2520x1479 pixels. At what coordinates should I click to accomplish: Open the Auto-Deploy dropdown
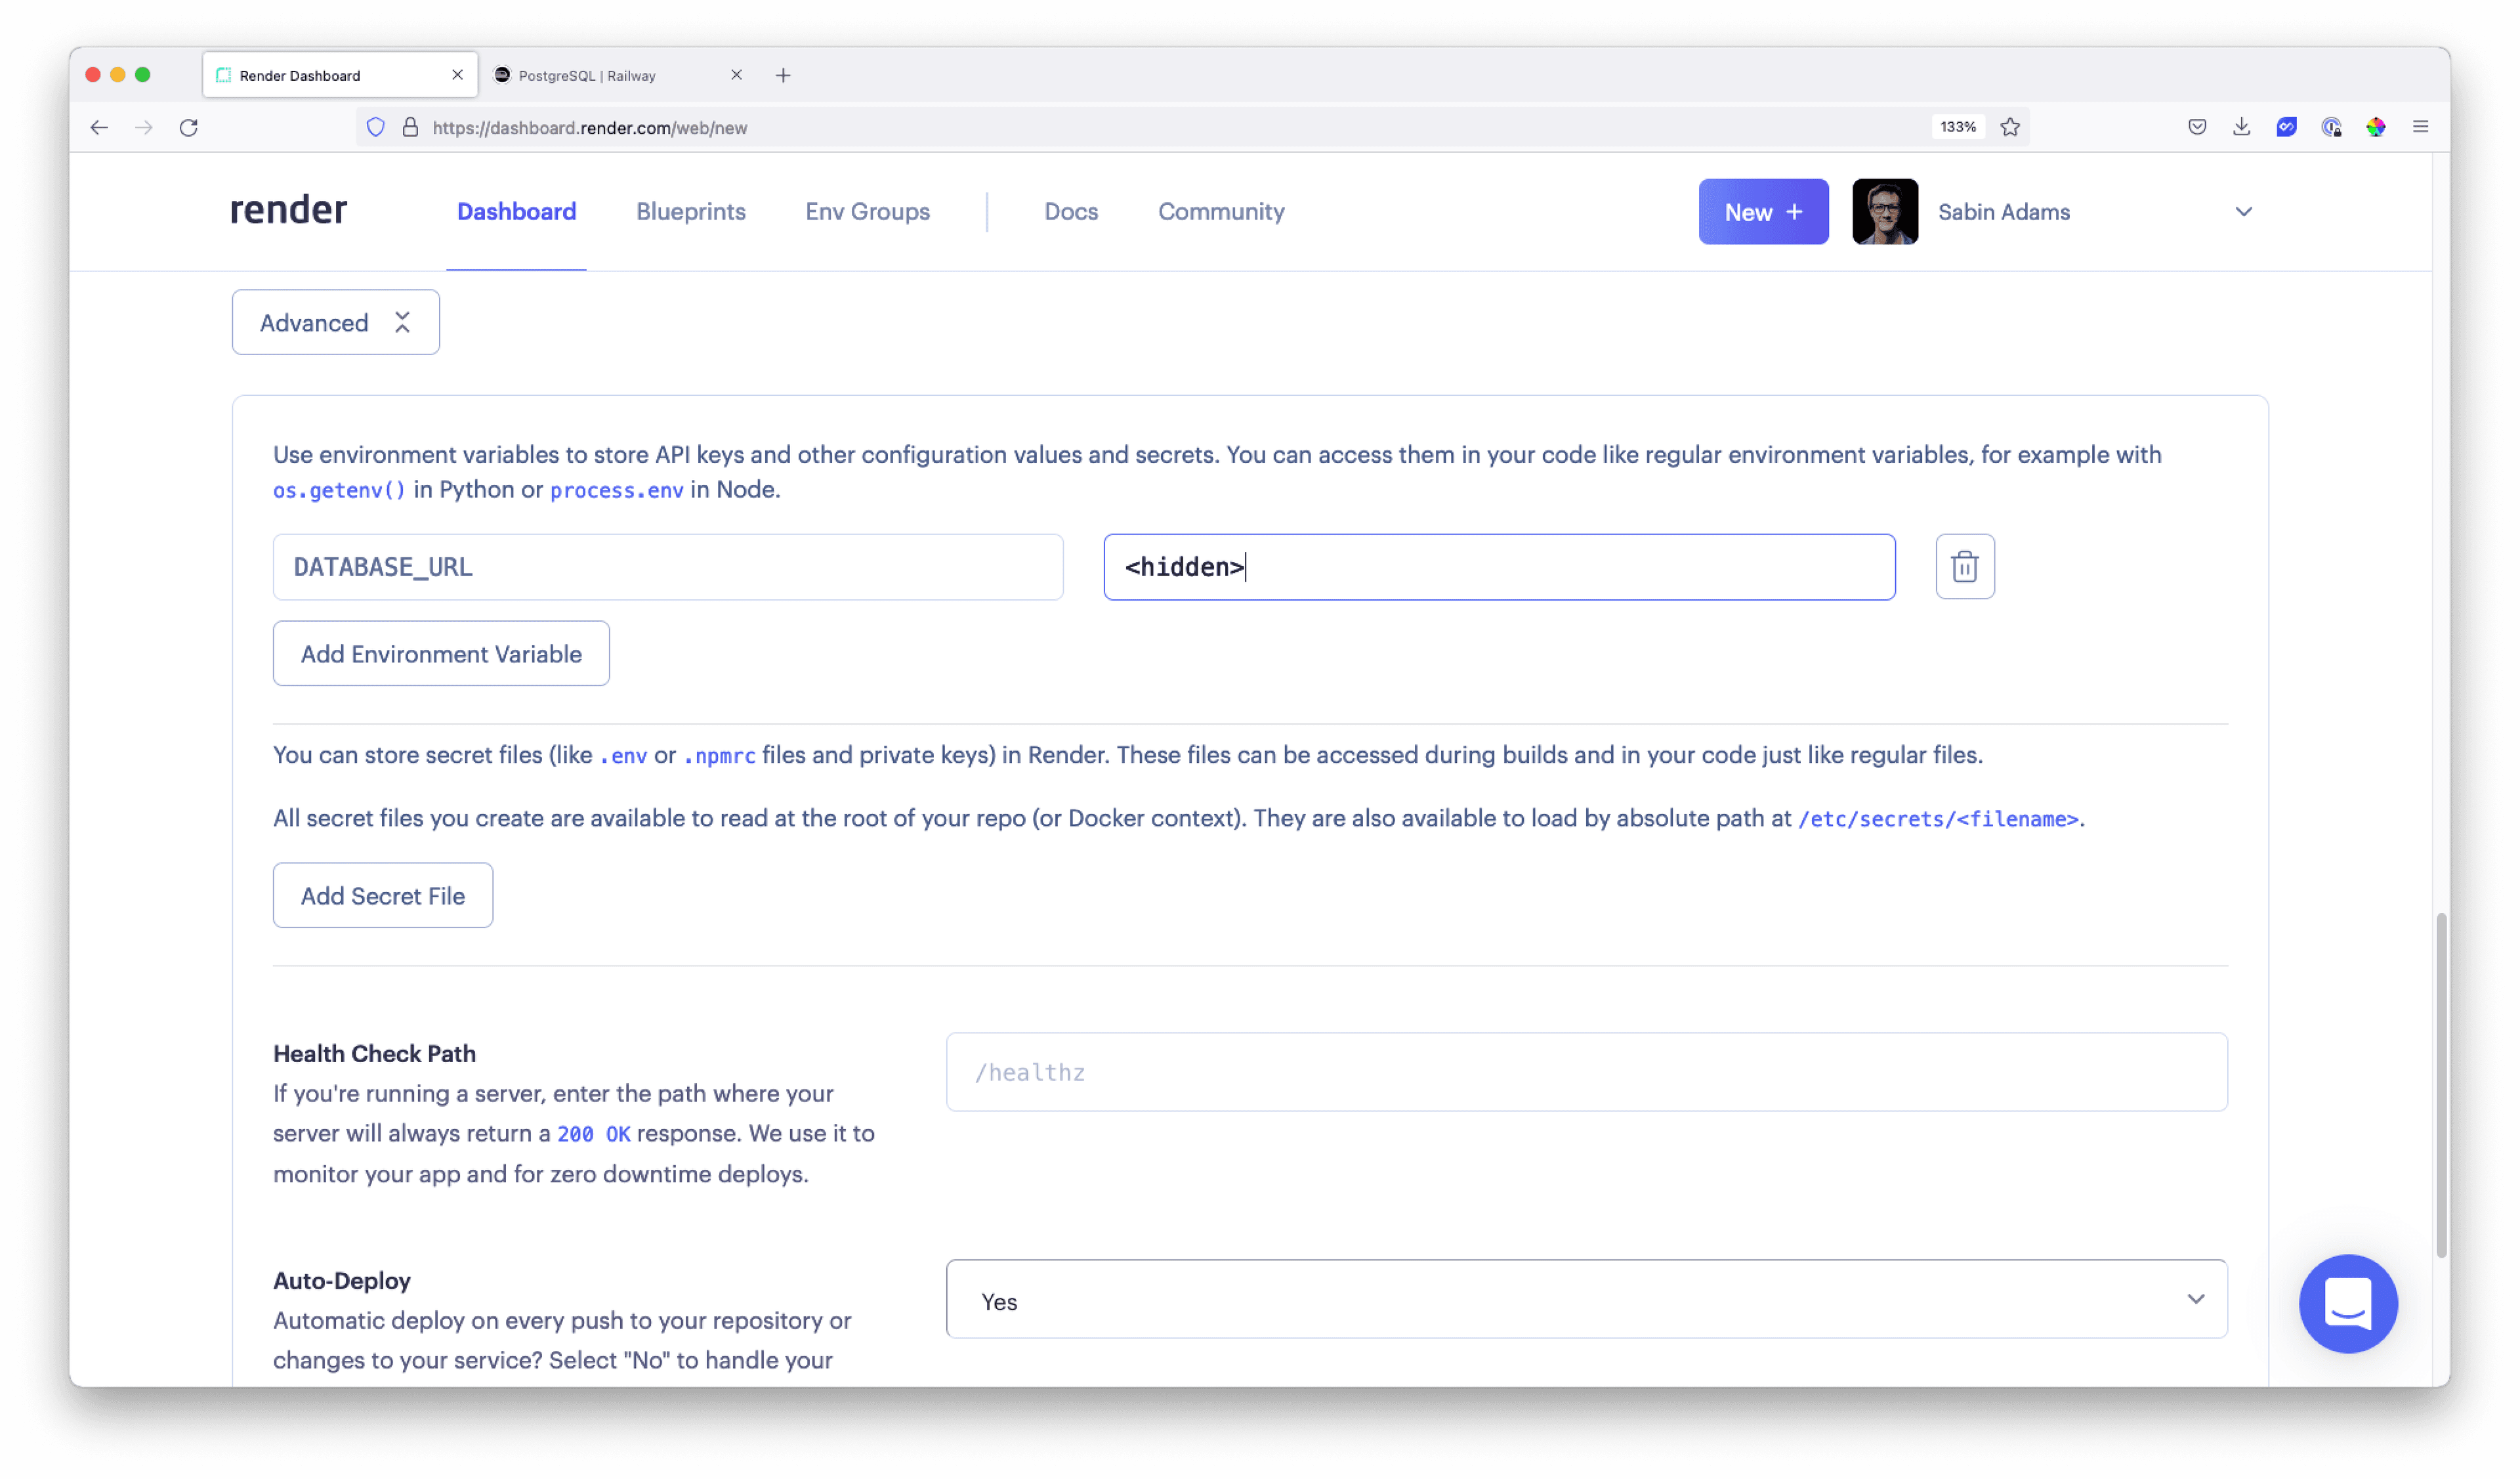(1586, 1299)
